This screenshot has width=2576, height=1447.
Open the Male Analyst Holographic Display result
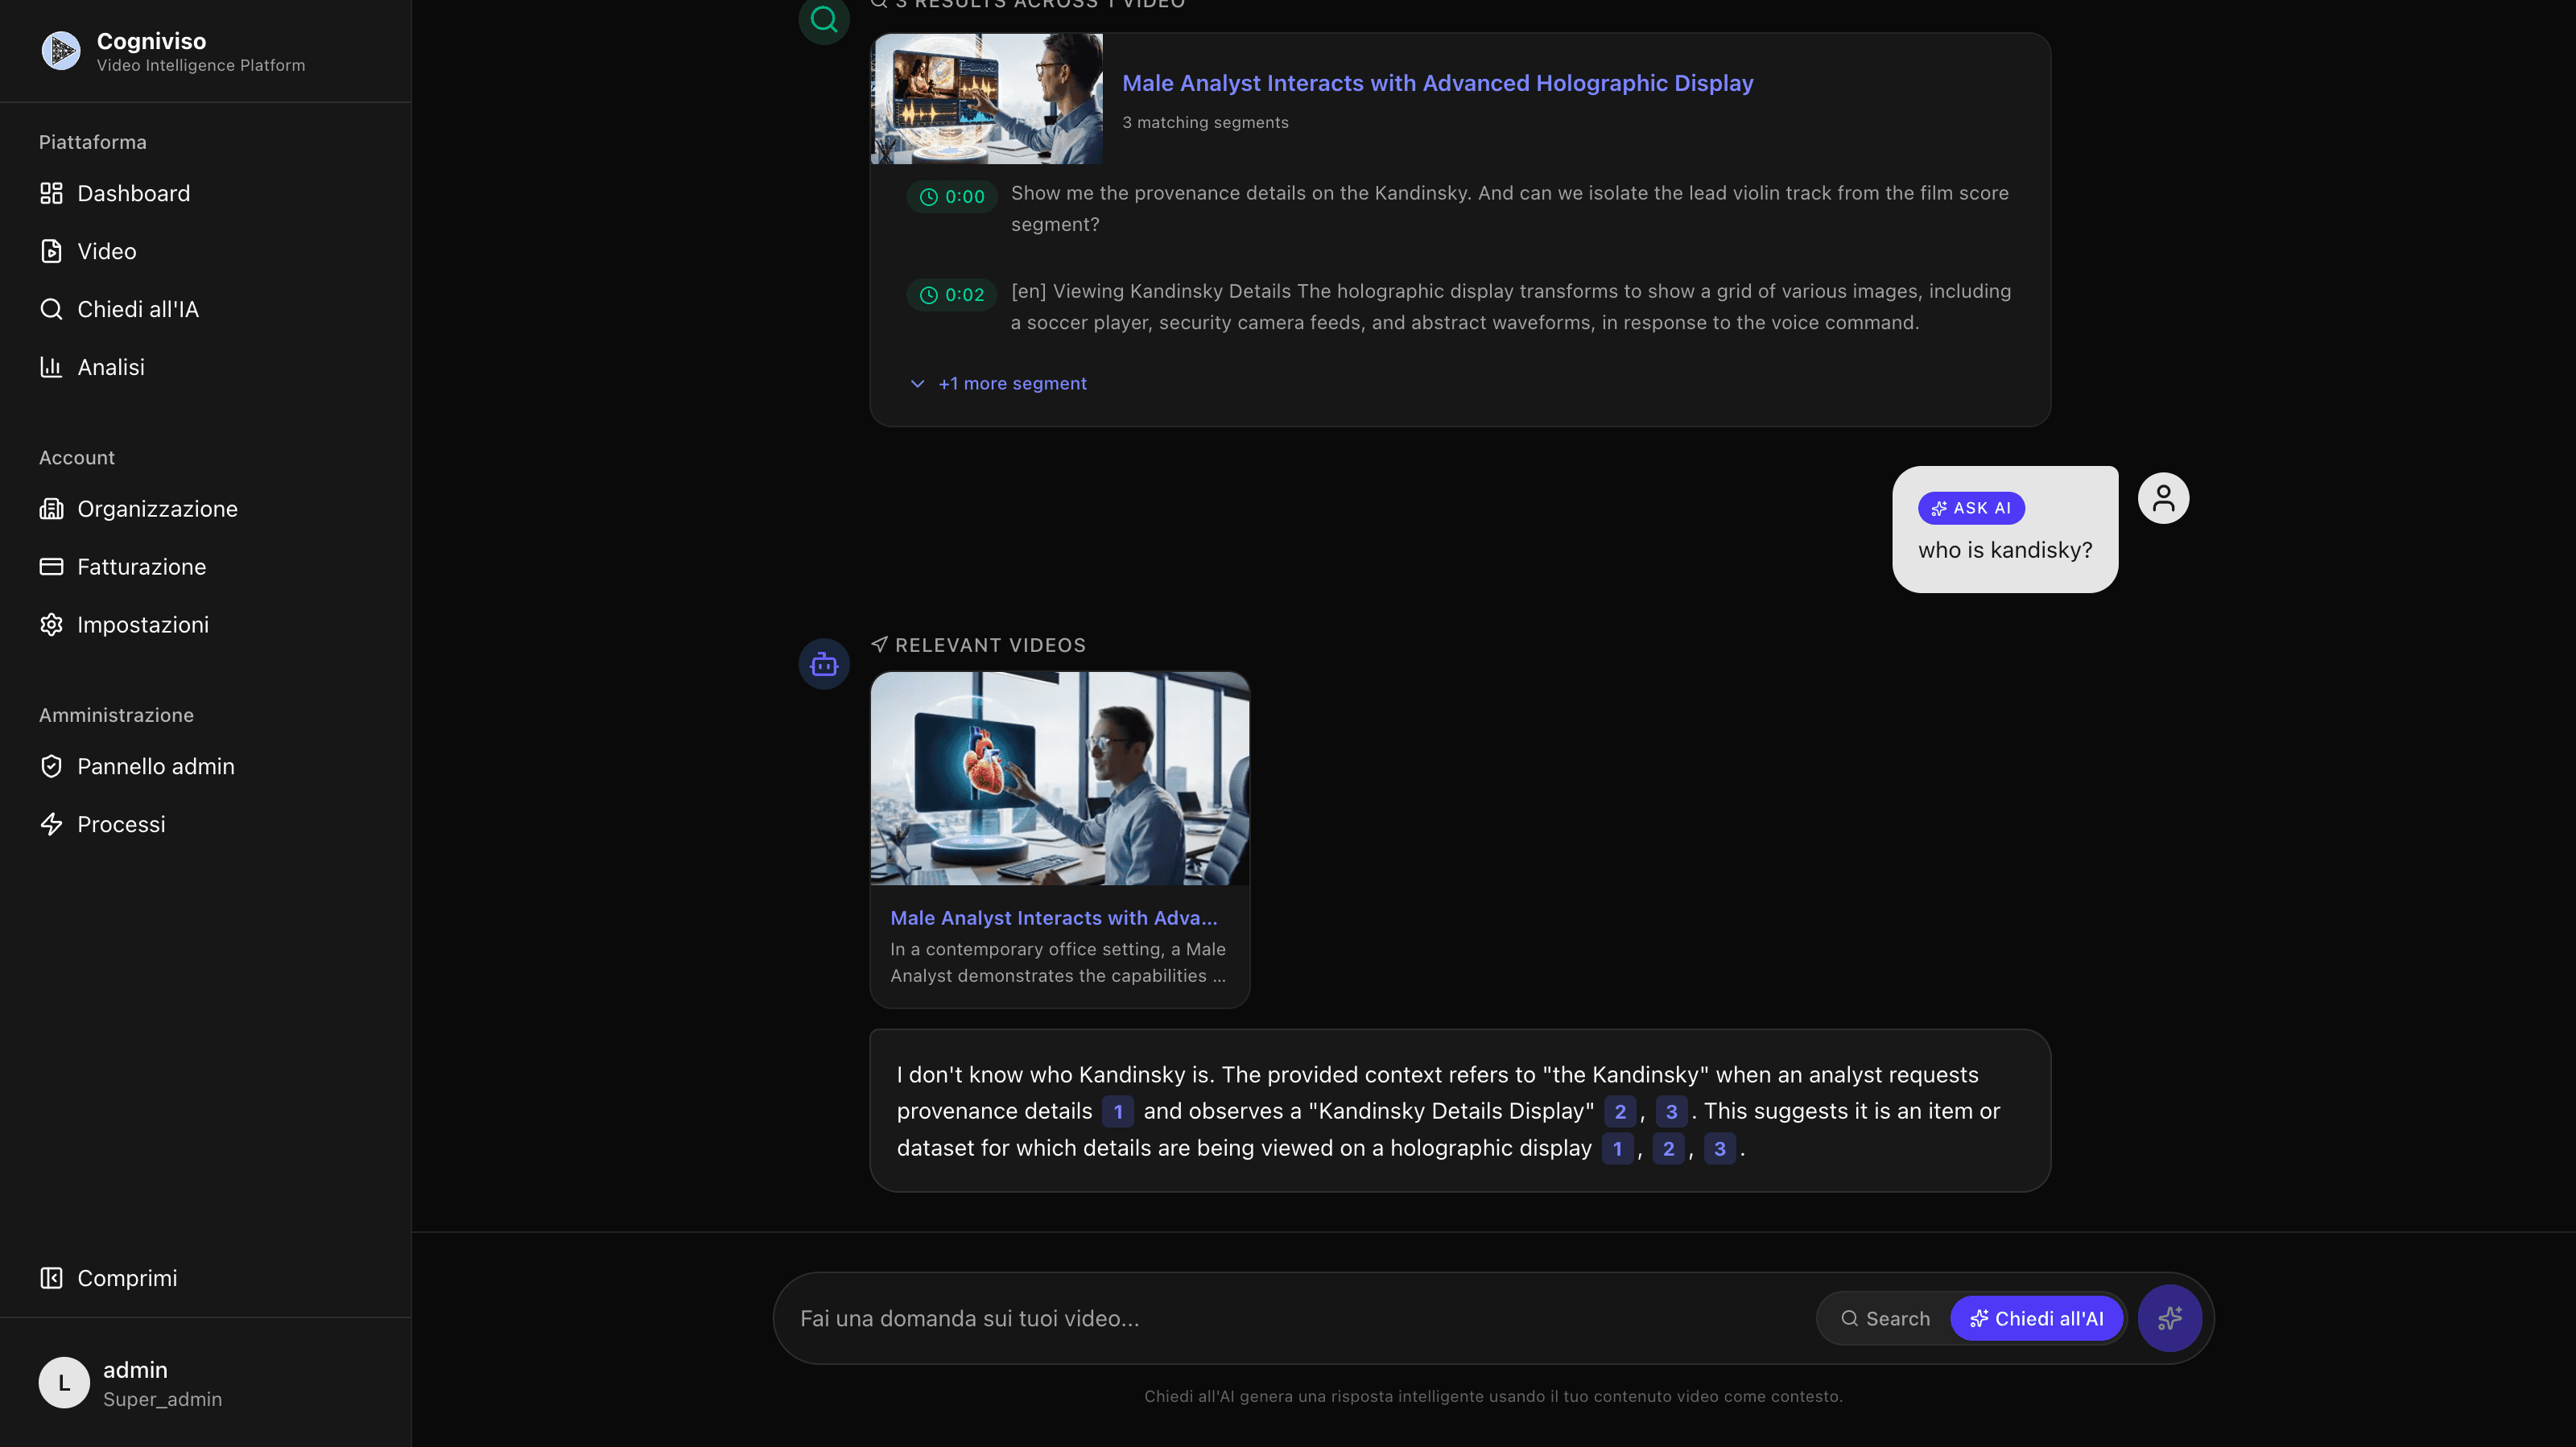(x=1437, y=83)
